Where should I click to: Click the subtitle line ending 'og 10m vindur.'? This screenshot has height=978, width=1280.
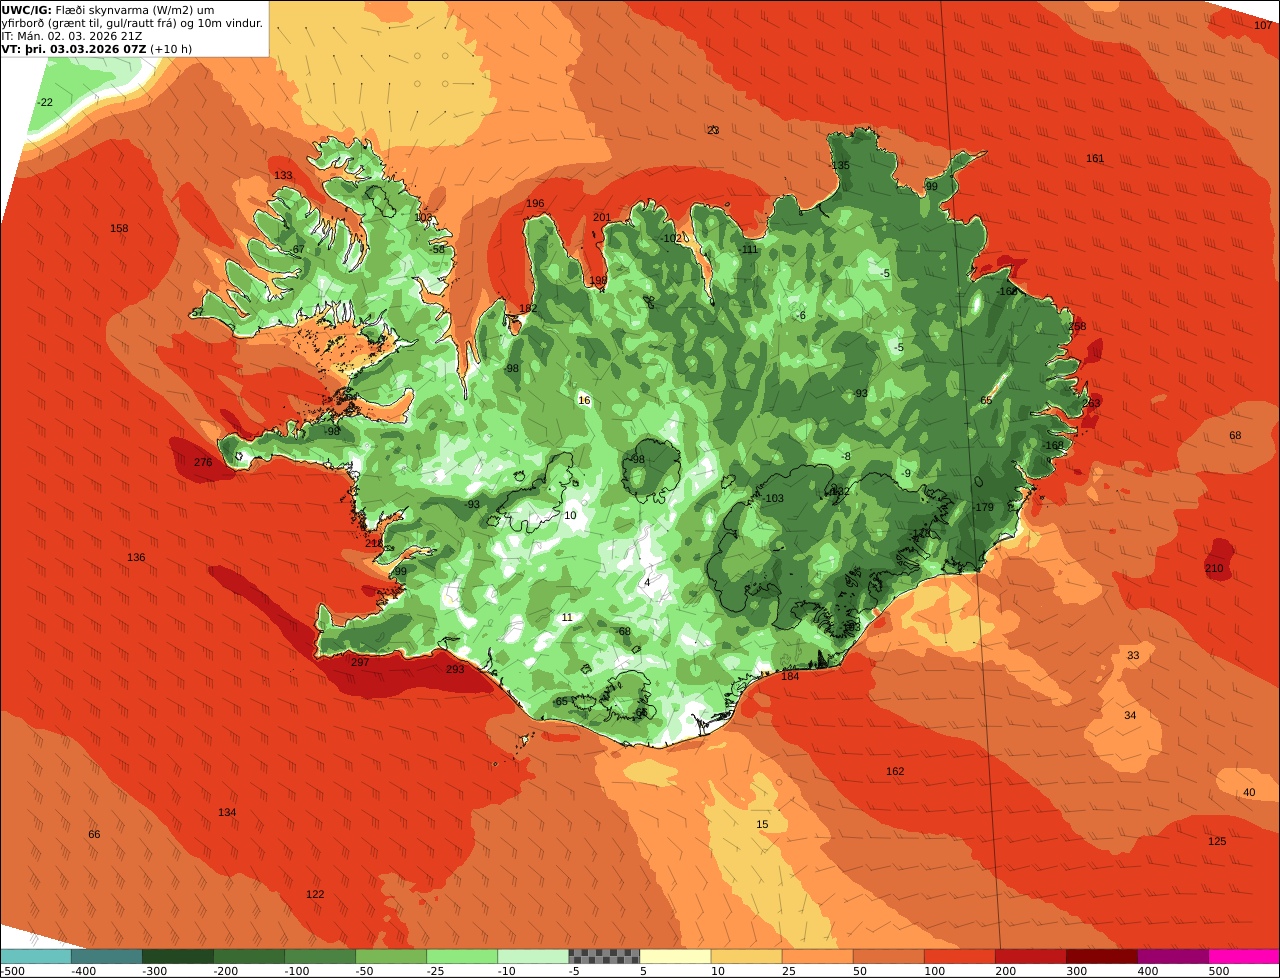tap(133, 22)
